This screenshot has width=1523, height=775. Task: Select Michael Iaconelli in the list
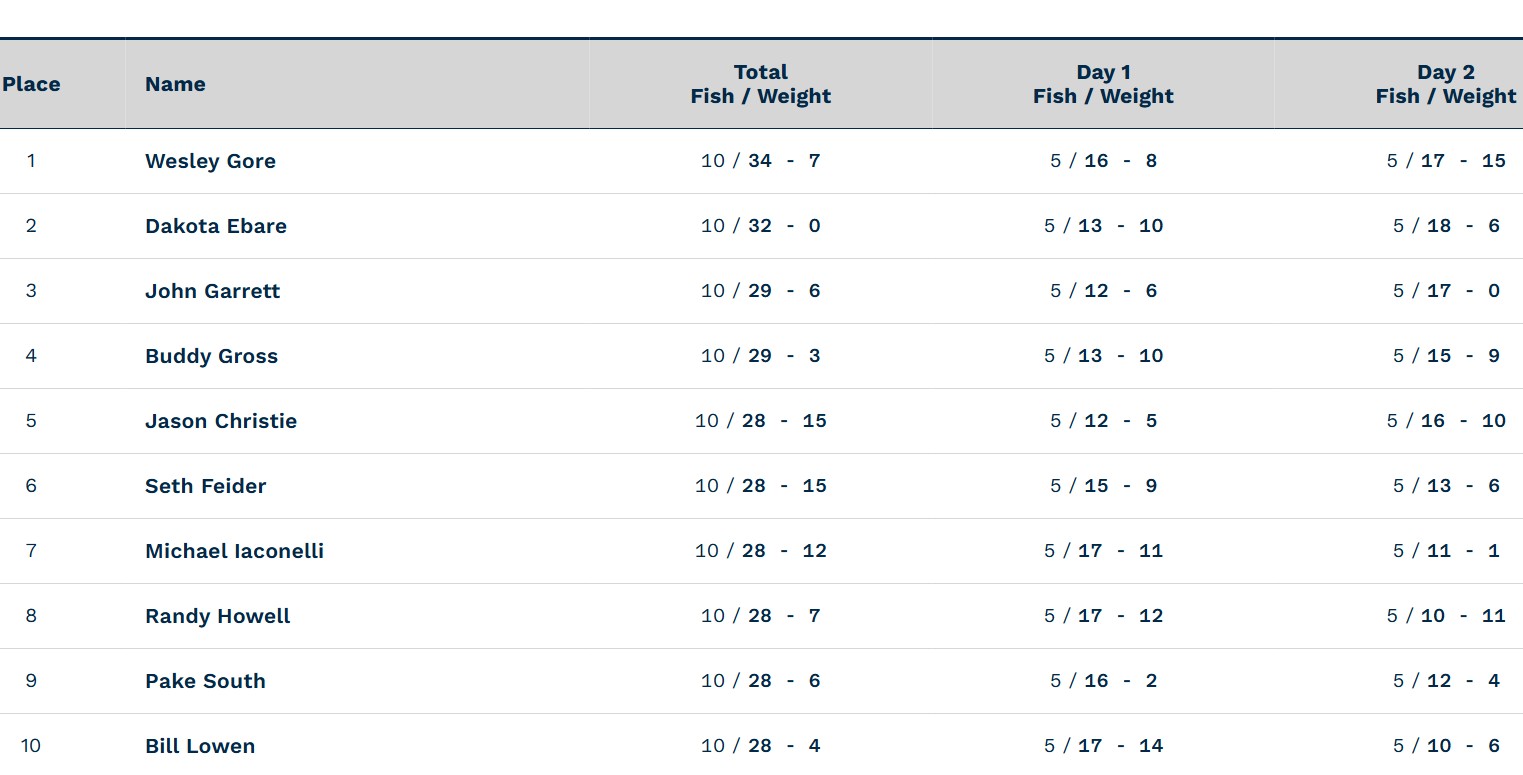pyautogui.click(x=234, y=551)
